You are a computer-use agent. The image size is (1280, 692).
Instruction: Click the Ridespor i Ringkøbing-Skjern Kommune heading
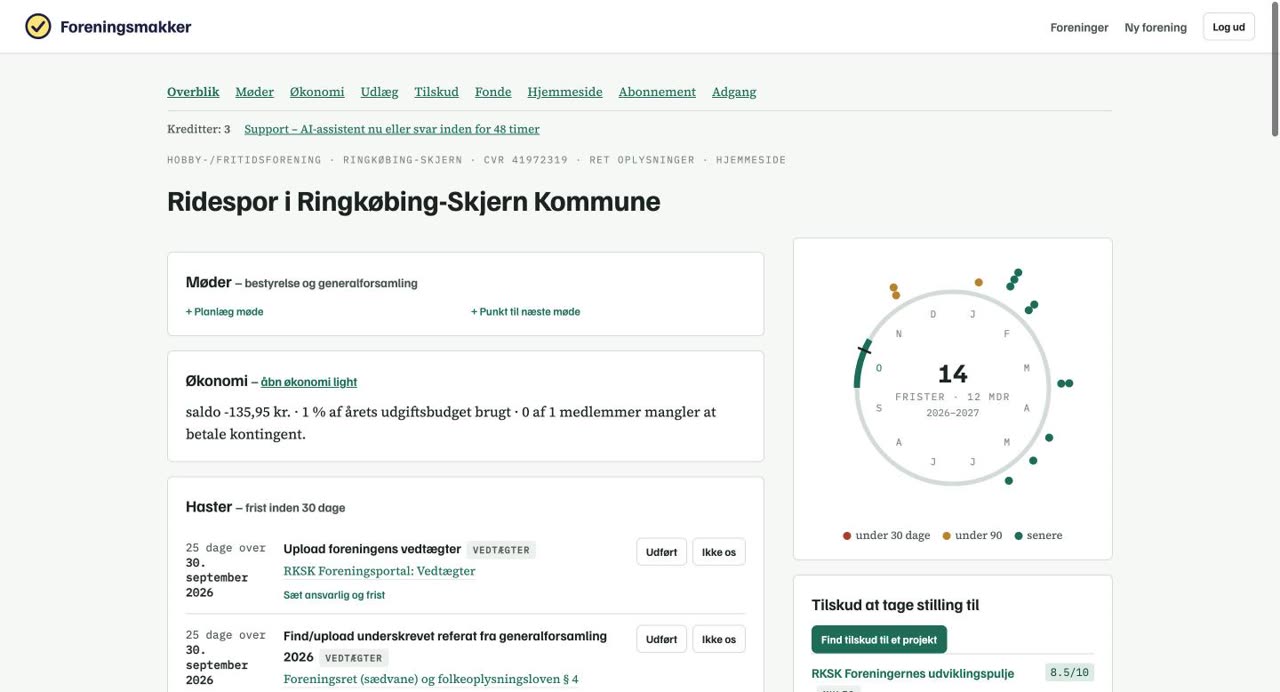[414, 201]
